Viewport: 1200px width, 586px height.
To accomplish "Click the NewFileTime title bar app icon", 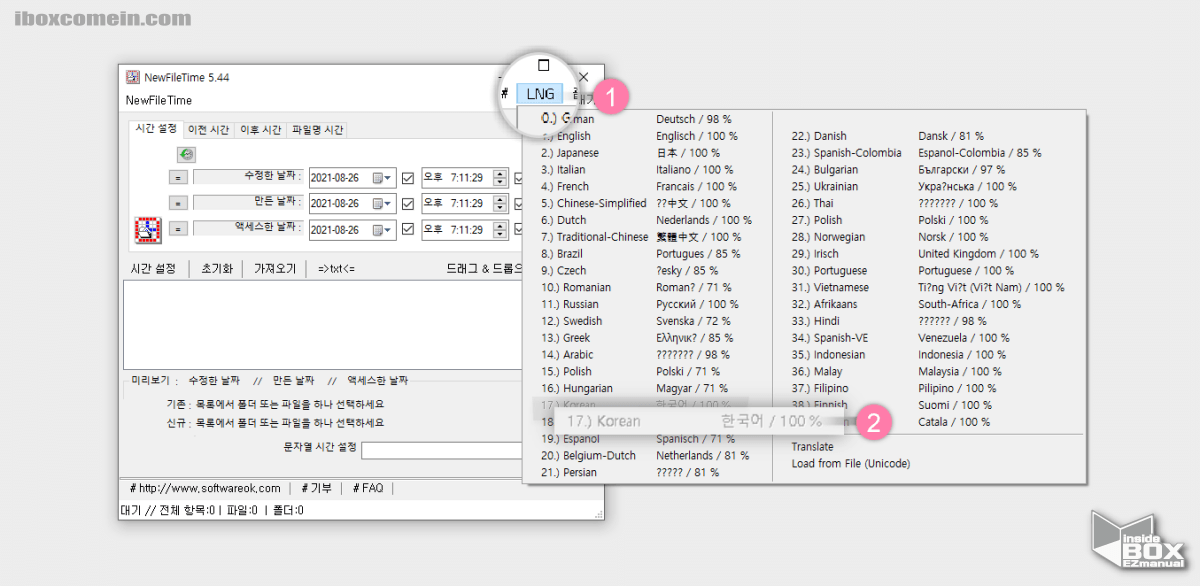I will point(132,77).
